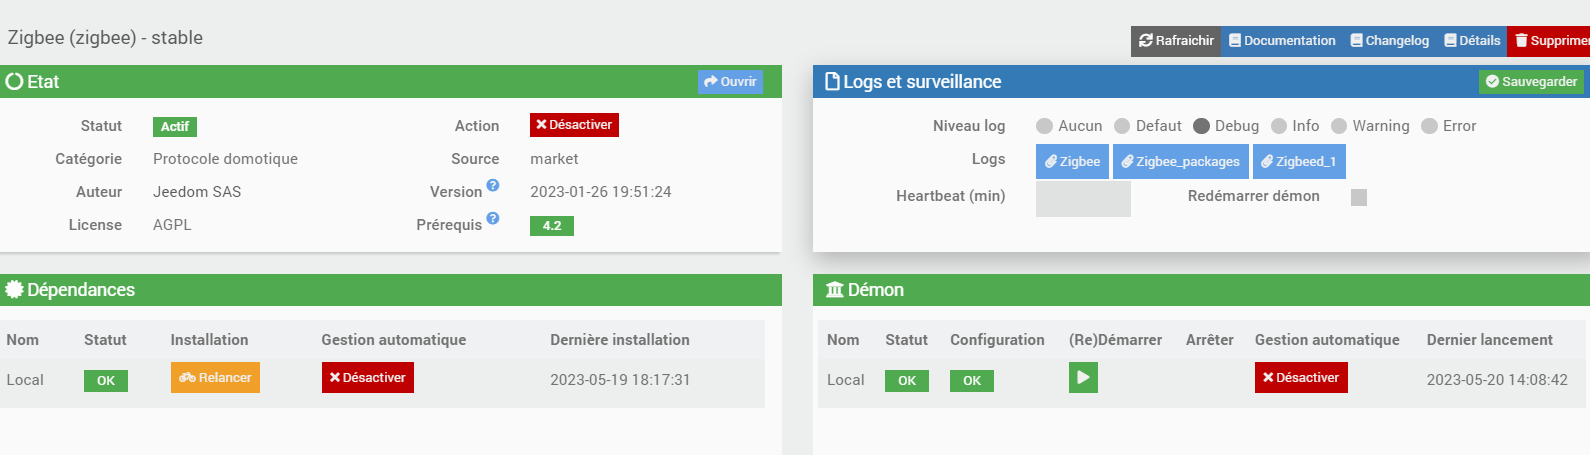Image resolution: width=1590 pixels, height=455 pixels.
Task: Open the Détails view
Action: [x=1472, y=41]
